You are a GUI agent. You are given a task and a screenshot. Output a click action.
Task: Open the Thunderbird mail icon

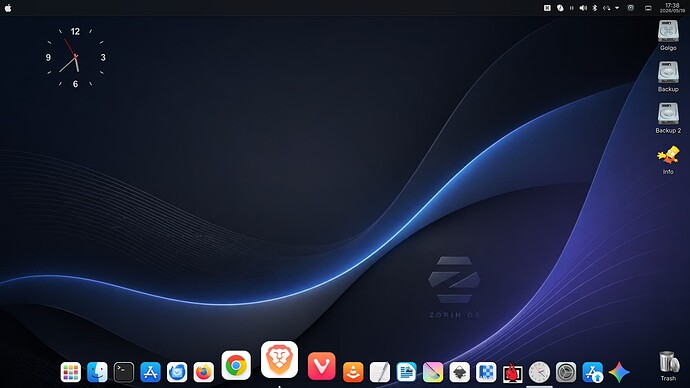pos(177,372)
